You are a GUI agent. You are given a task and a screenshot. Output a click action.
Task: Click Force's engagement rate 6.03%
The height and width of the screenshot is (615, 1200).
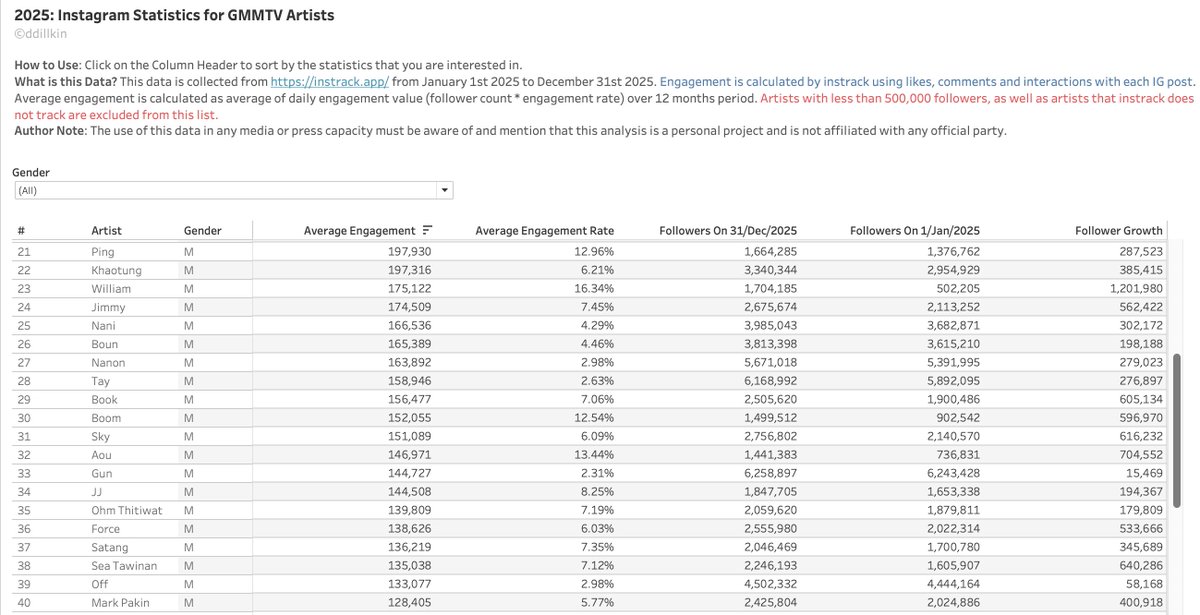coord(597,529)
